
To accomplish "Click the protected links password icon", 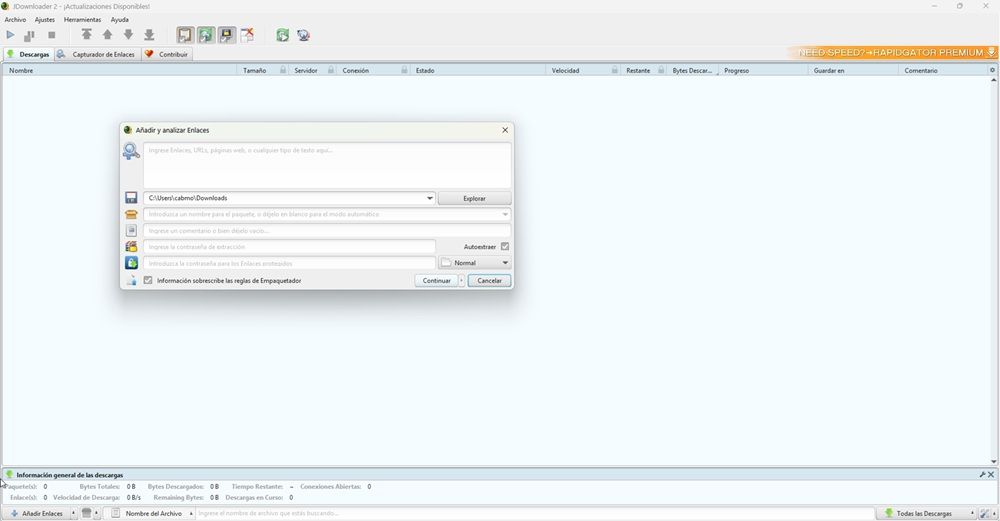I will (131, 263).
